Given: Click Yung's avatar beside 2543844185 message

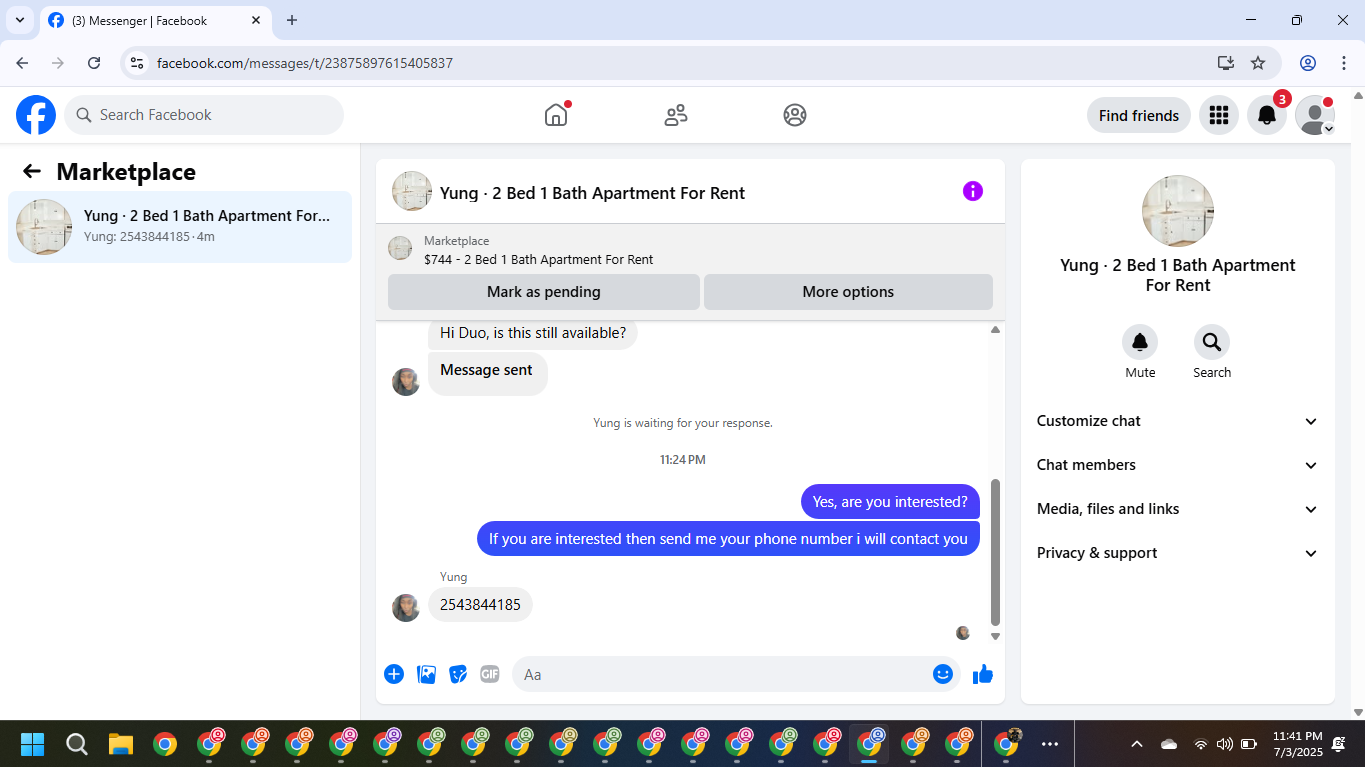Looking at the screenshot, I should coord(406,608).
